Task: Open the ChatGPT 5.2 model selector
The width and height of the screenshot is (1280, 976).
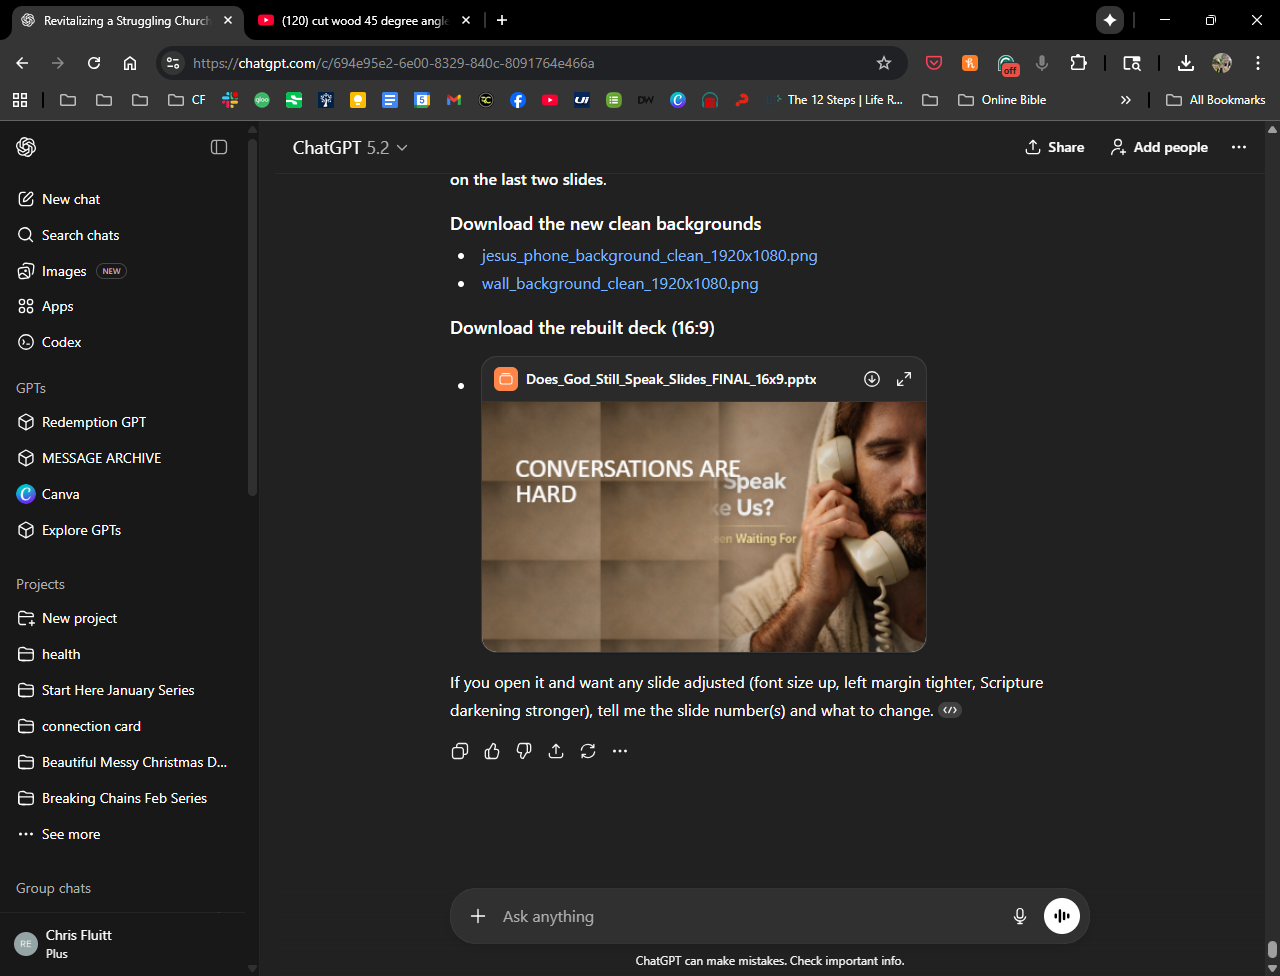Action: 350,147
